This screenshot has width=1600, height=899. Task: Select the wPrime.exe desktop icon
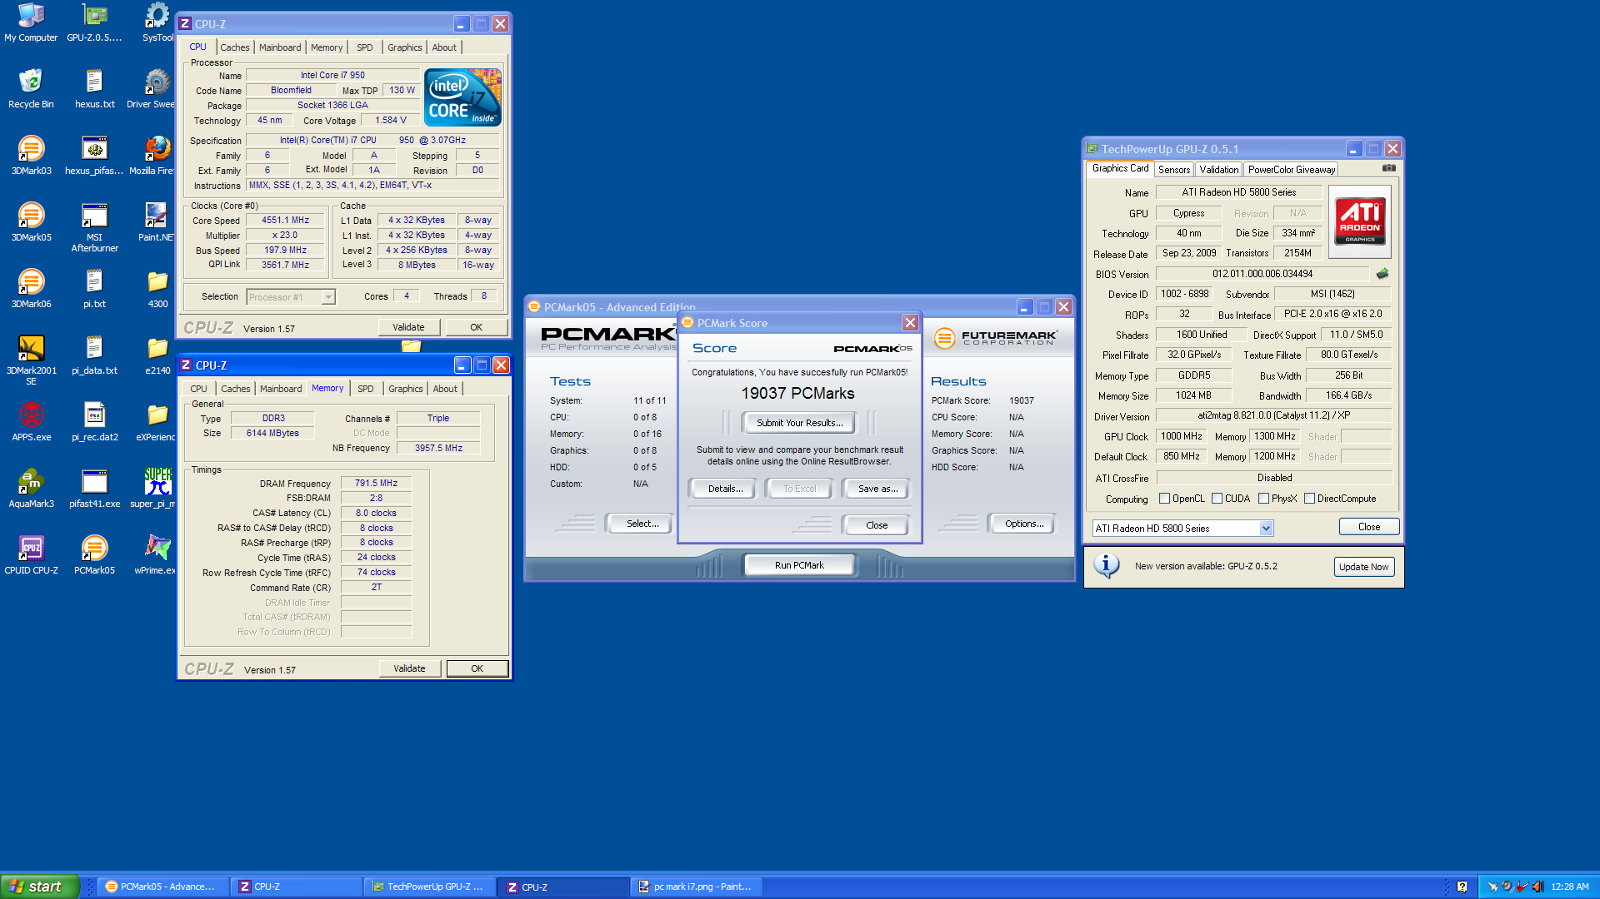point(156,554)
